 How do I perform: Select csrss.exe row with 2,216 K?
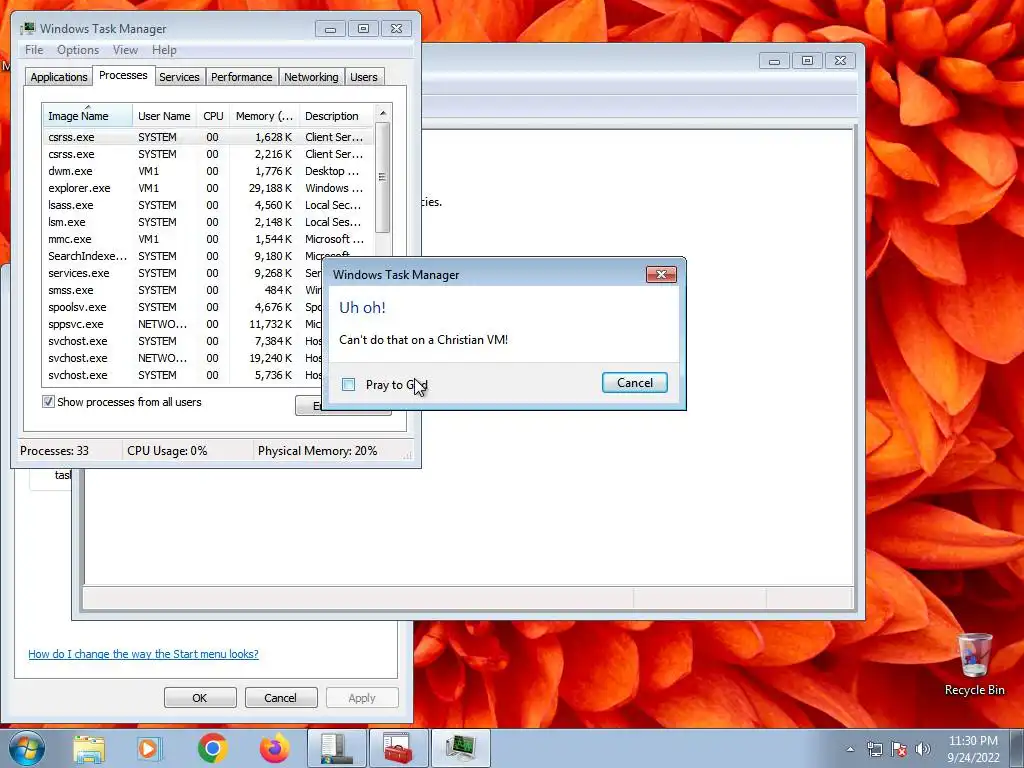(208, 154)
